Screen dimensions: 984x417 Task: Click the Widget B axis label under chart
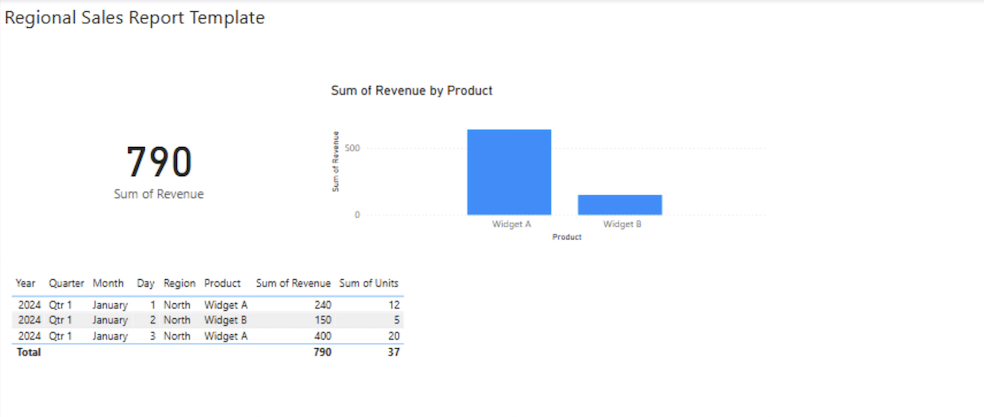click(x=622, y=225)
